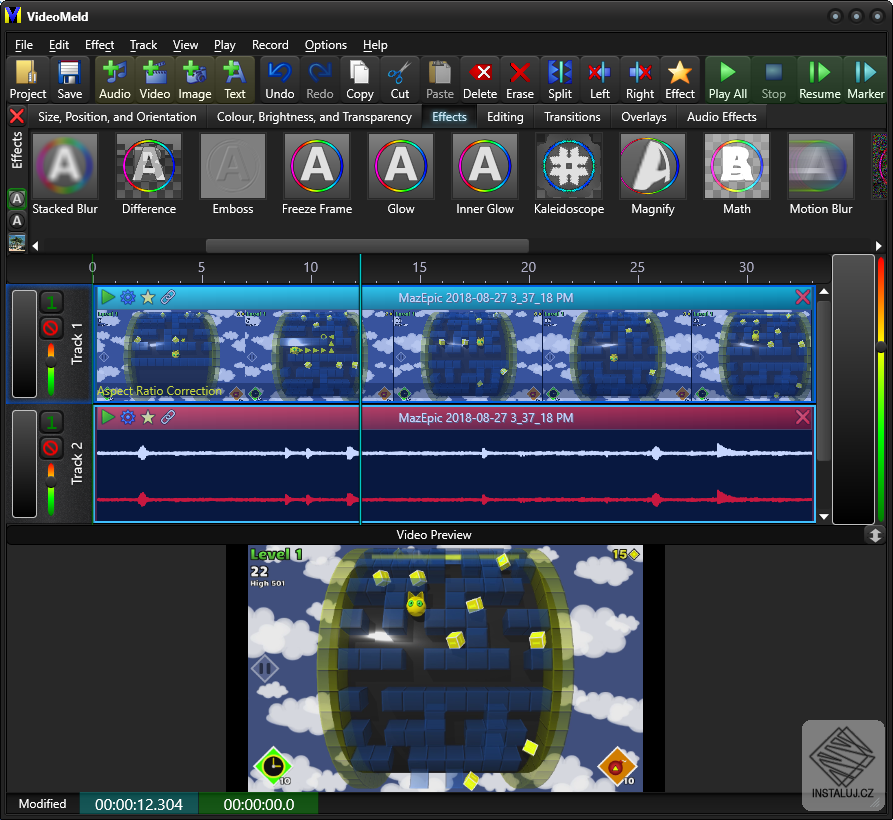Toggle Track 1 green number 1 button

[x=51, y=302]
